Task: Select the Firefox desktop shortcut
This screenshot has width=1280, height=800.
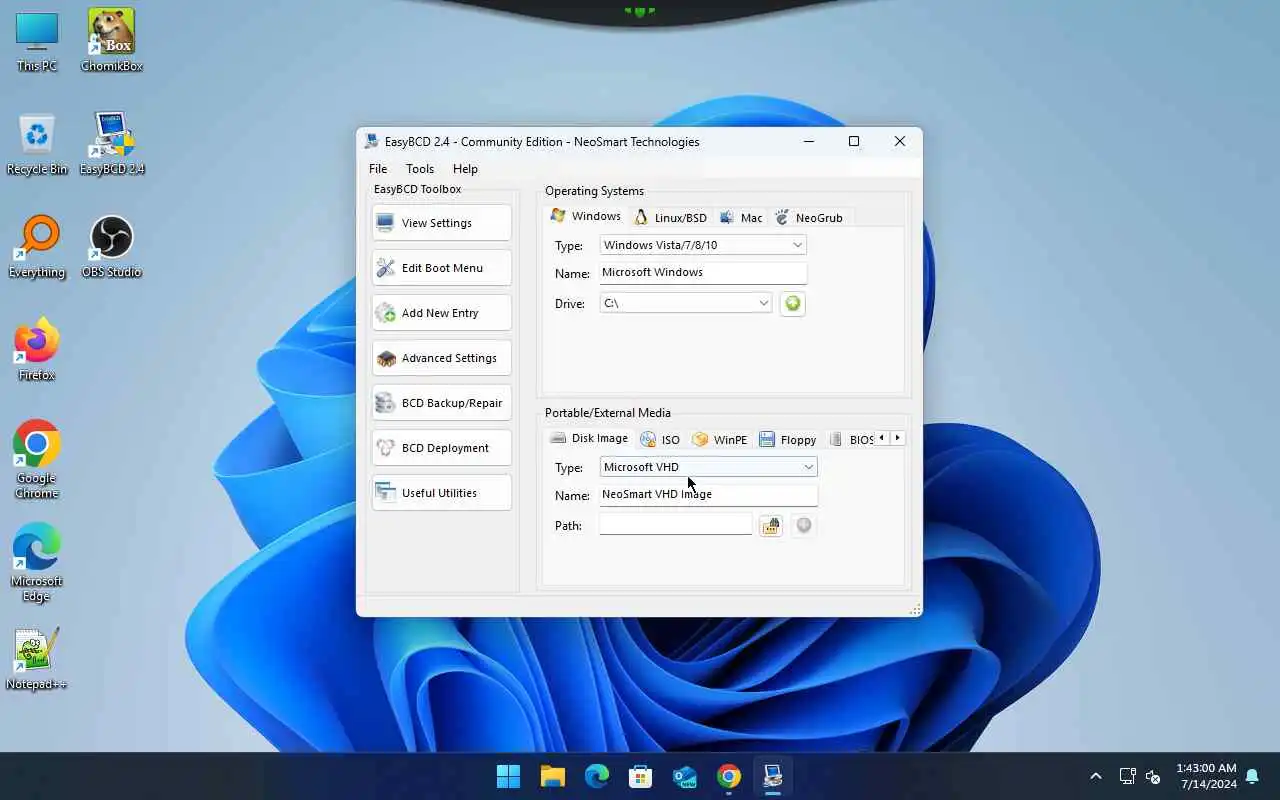Action: click(x=37, y=351)
